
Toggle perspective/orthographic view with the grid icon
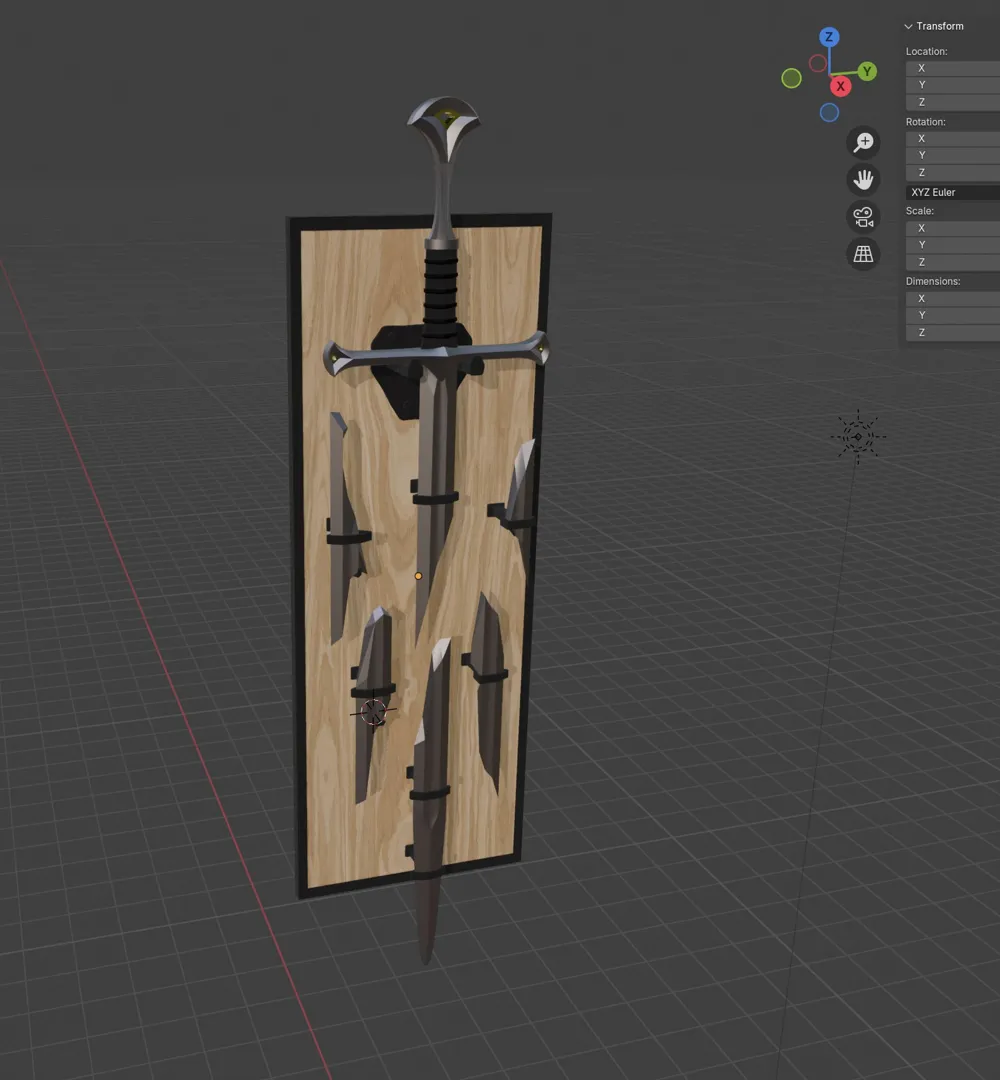863,254
